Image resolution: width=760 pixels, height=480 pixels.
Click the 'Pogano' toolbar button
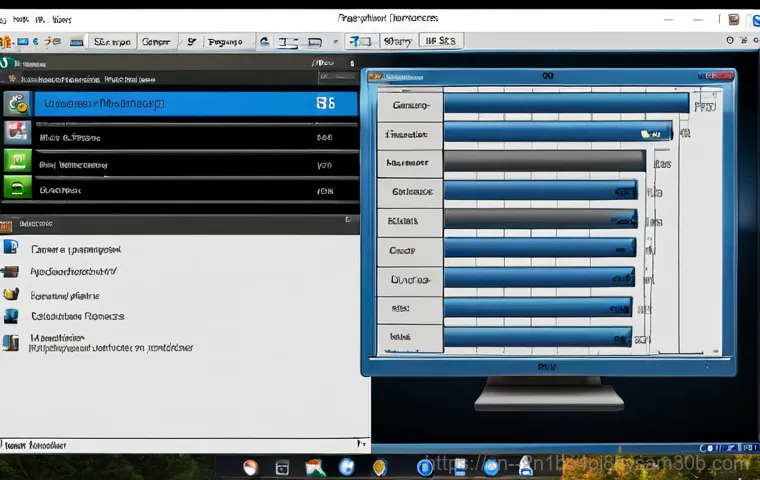click(x=225, y=42)
